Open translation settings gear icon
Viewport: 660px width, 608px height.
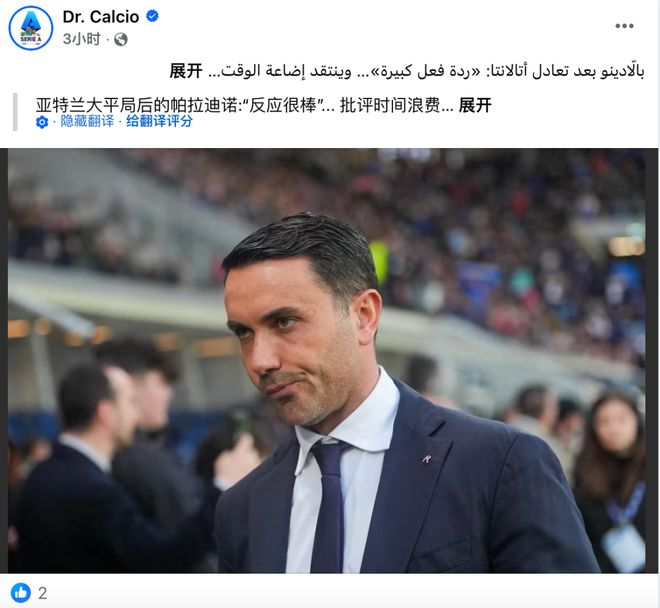click(x=42, y=122)
